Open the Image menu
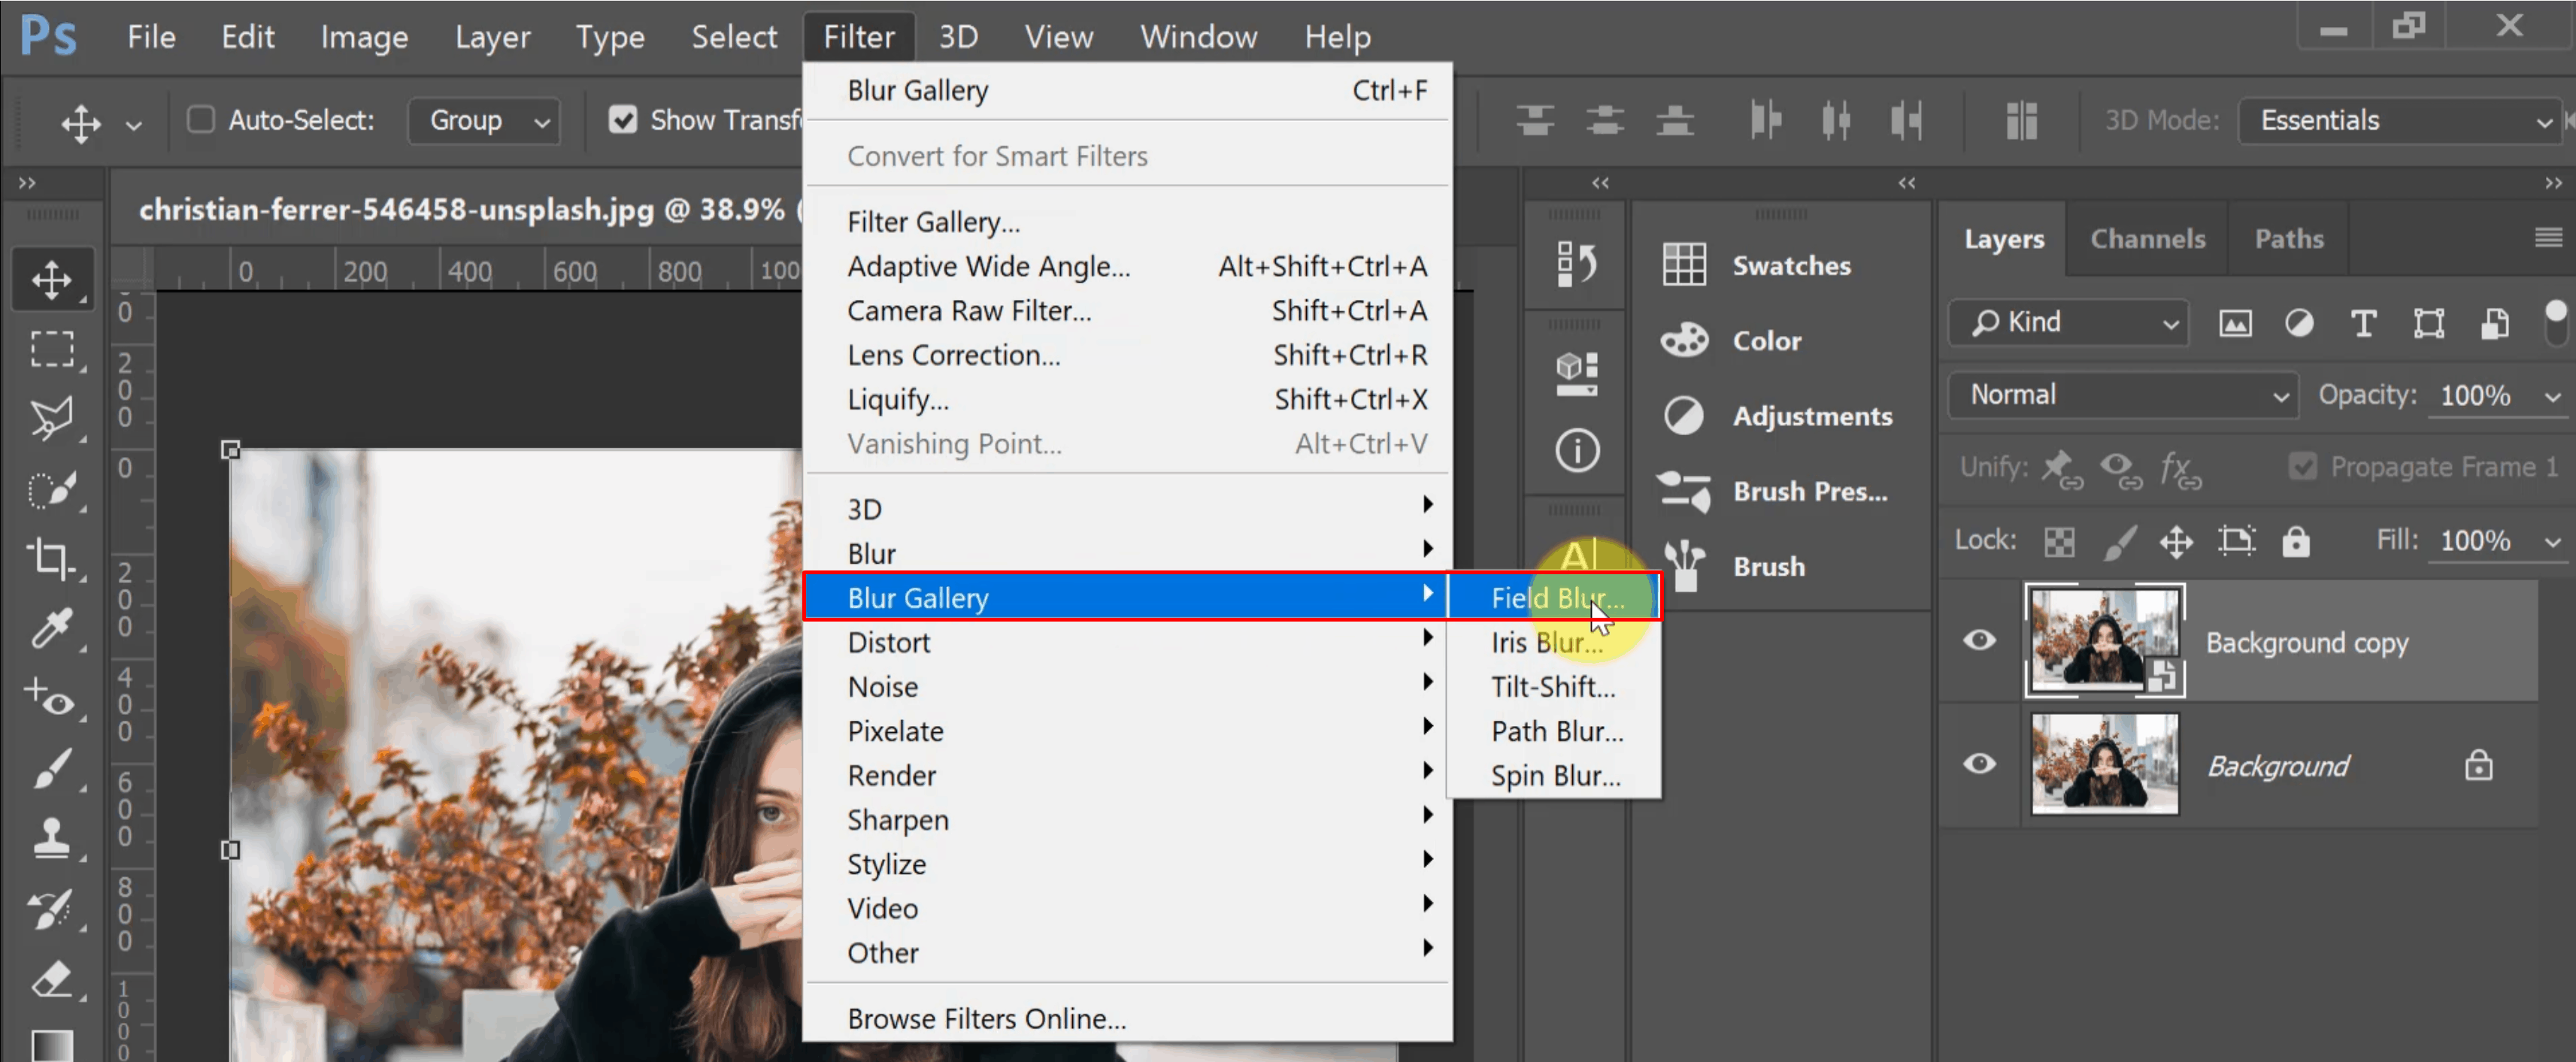The image size is (2576, 1062). pos(364,37)
